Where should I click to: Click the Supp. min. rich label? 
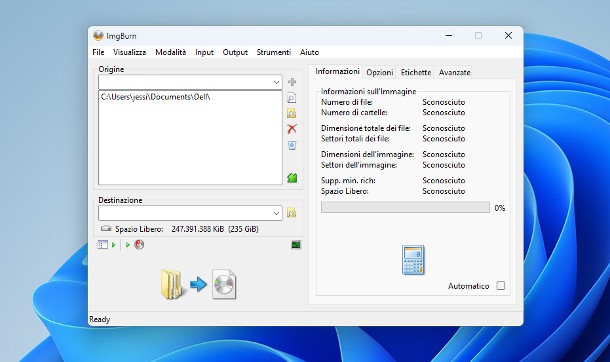coord(348,180)
